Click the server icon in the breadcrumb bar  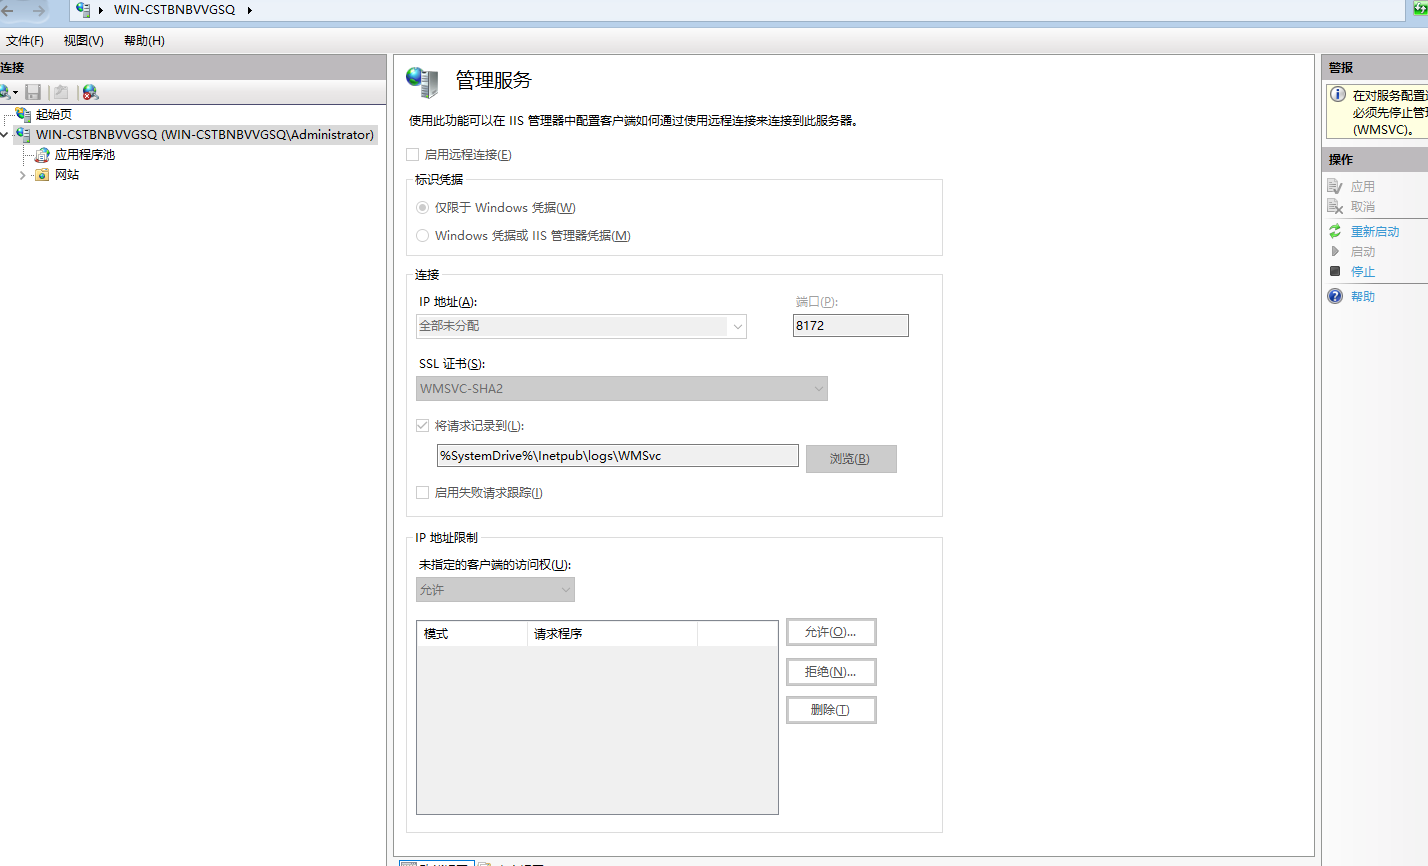click(x=84, y=13)
